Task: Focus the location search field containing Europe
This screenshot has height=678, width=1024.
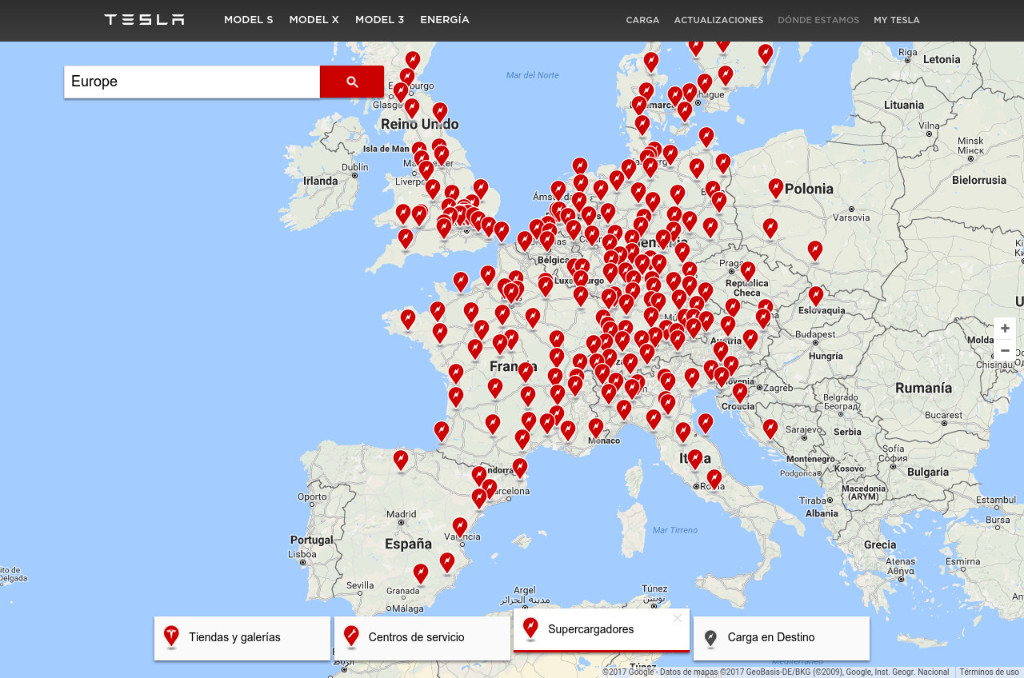Action: (x=192, y=82)
